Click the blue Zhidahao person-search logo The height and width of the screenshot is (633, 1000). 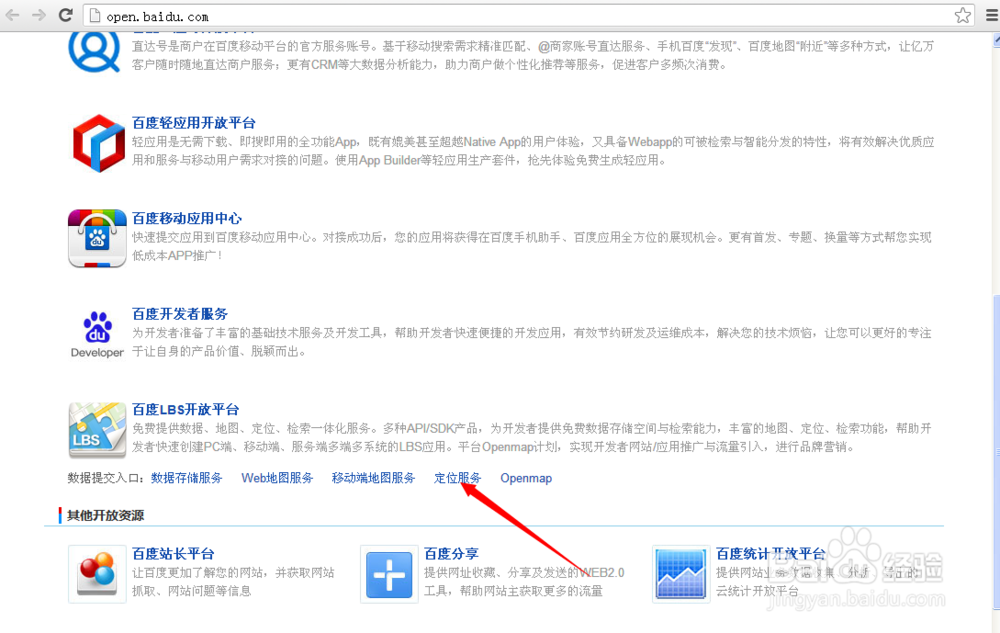(94, 51)
